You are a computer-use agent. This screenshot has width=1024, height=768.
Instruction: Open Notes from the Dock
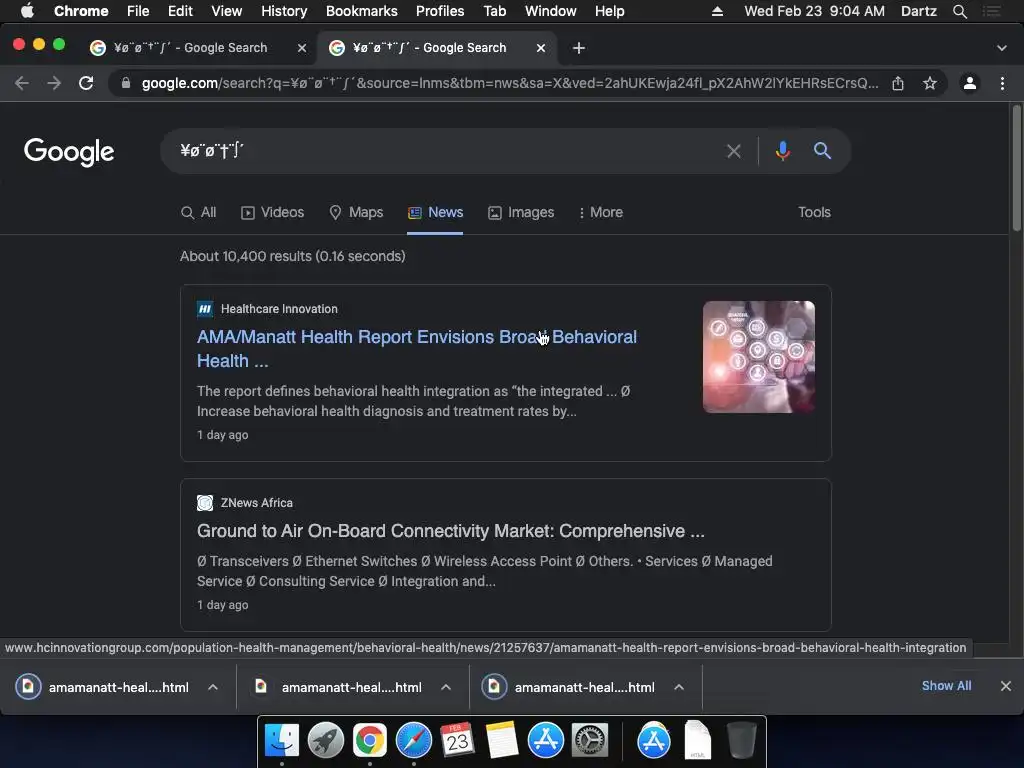point(502,740)
